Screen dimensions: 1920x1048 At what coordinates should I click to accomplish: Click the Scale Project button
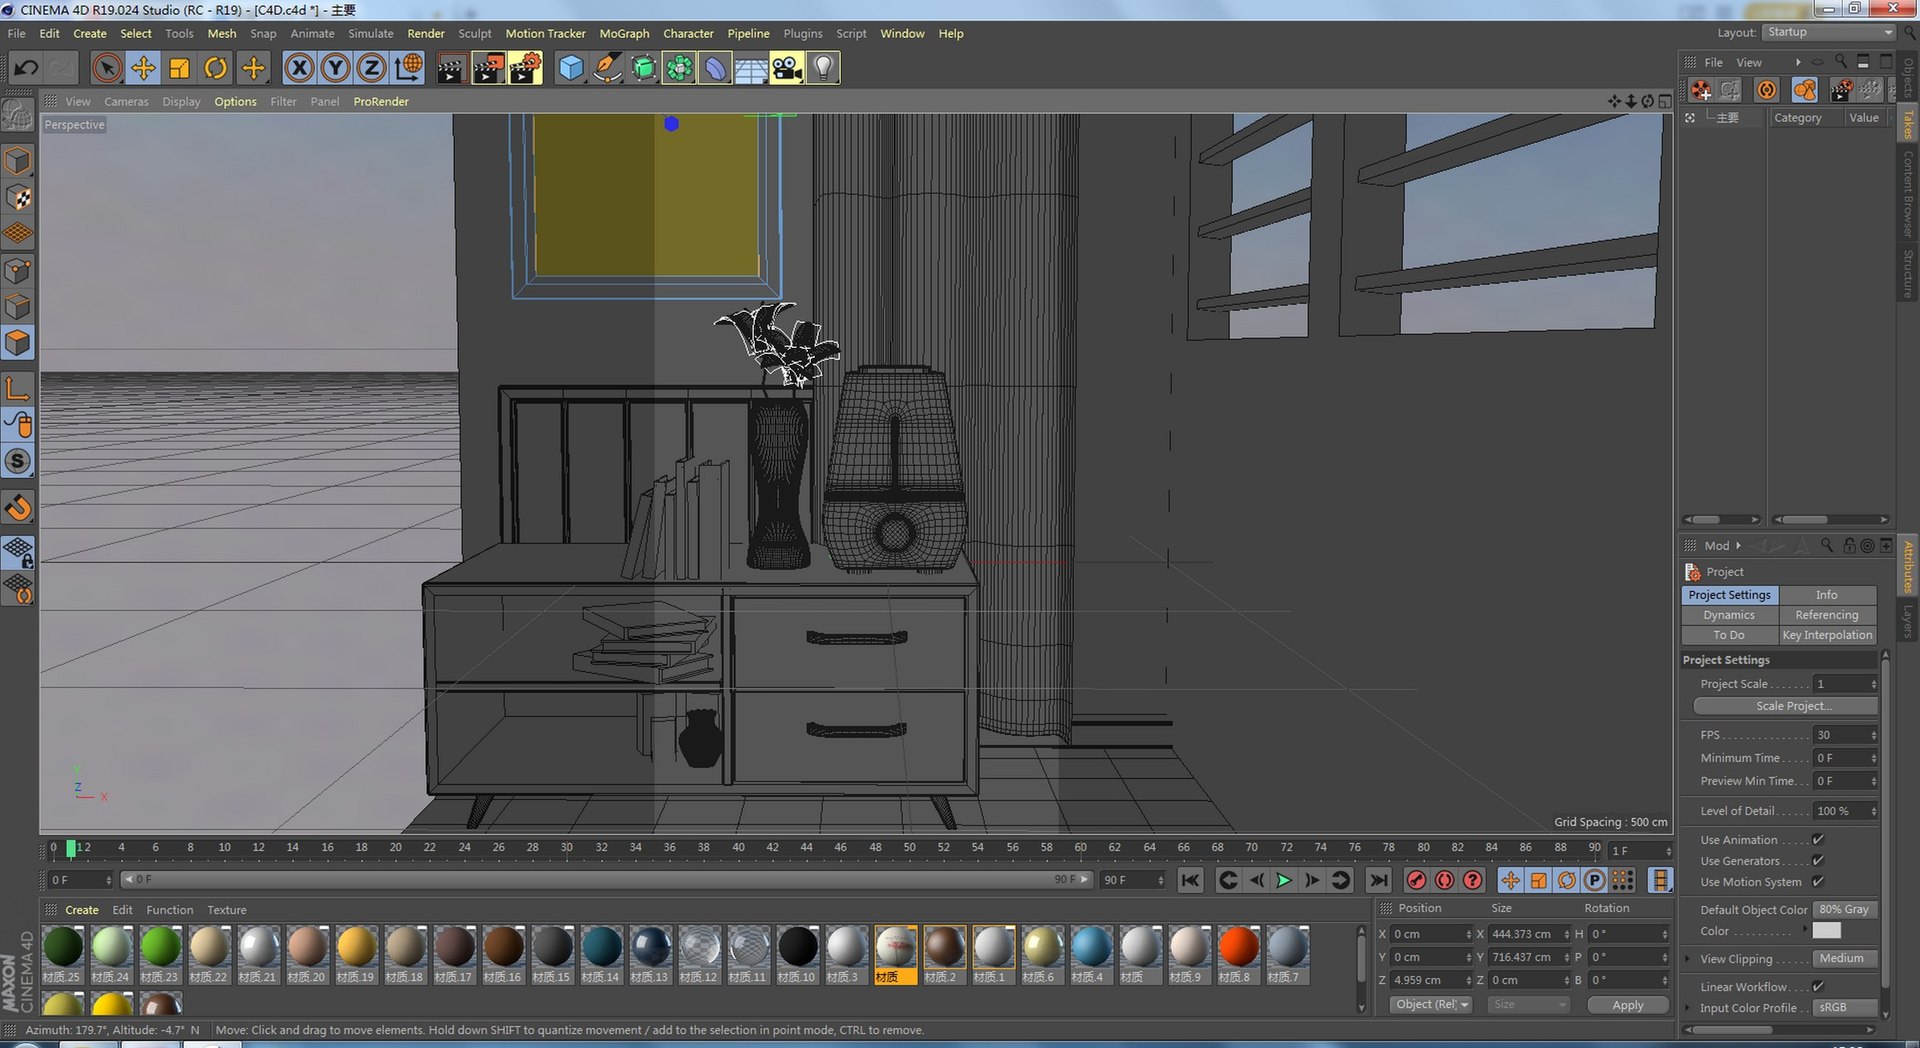1785,706
